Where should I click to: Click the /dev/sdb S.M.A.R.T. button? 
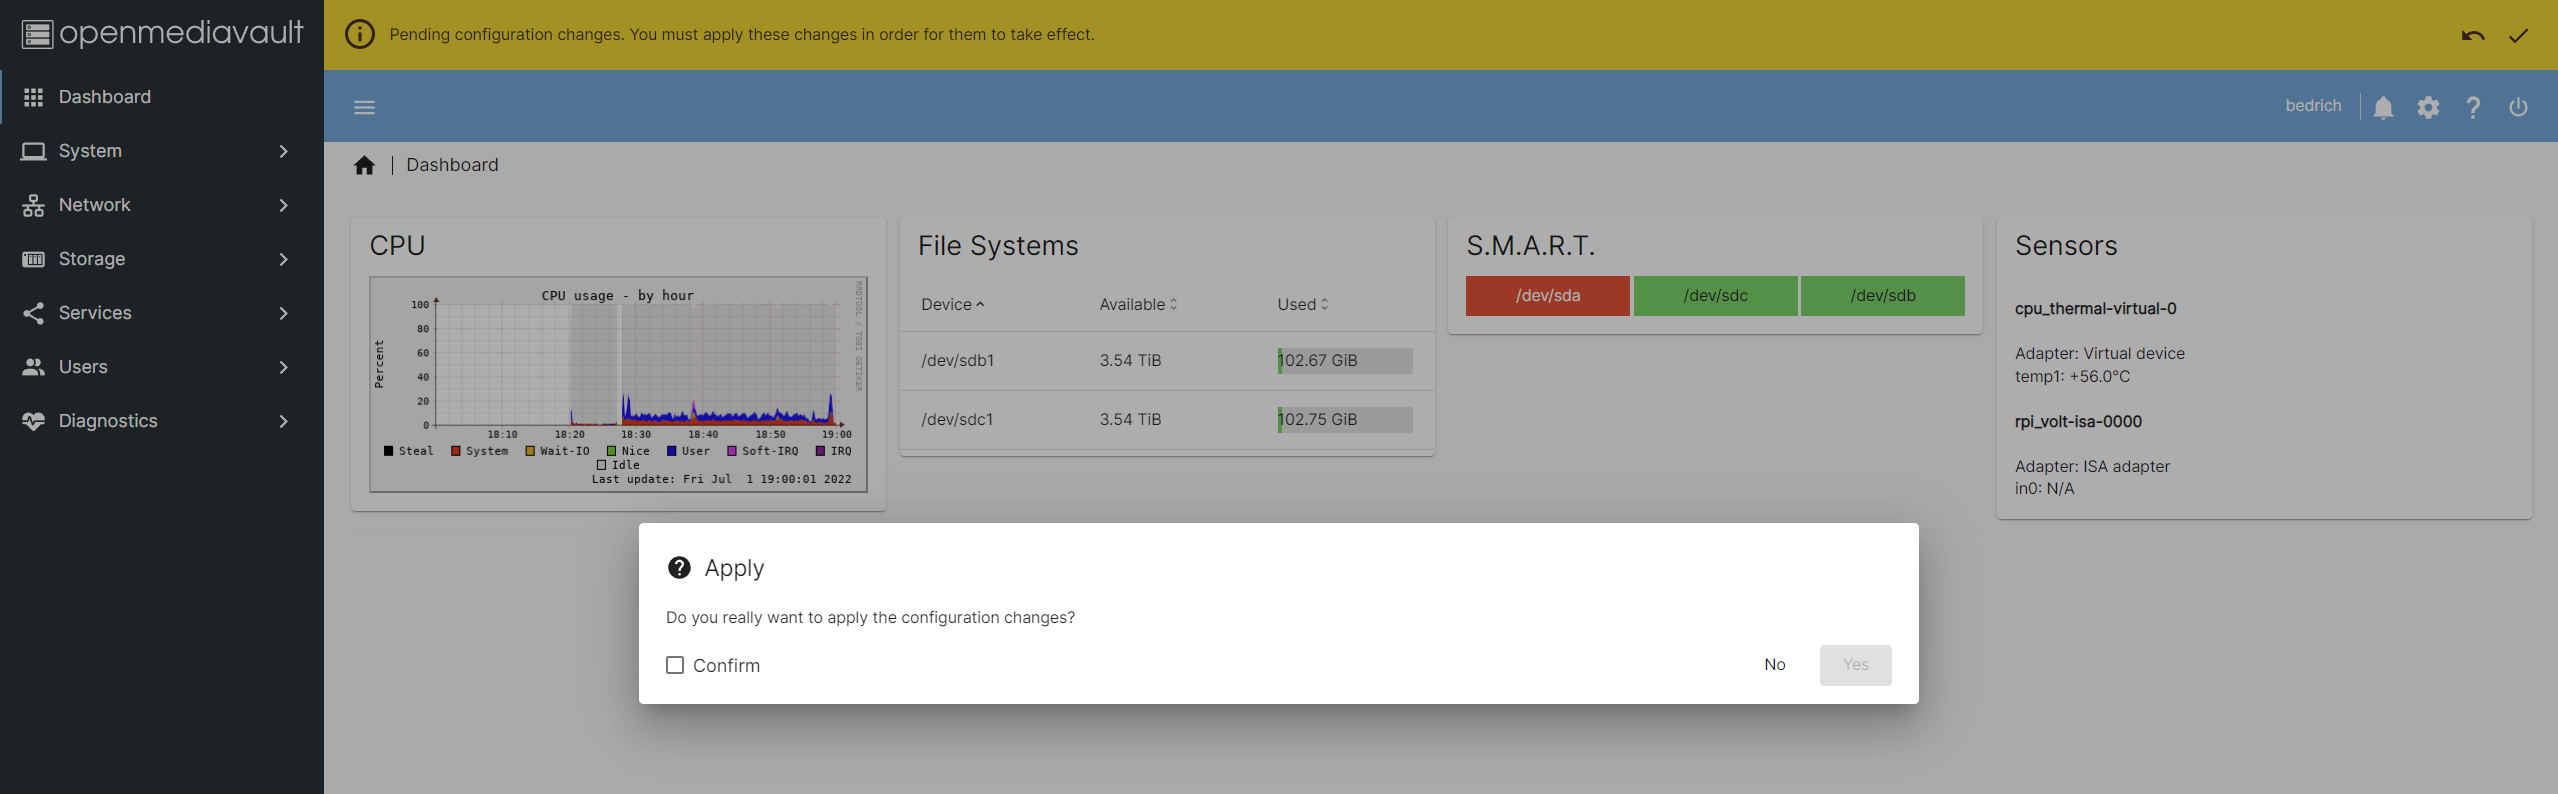(1883, 296)
